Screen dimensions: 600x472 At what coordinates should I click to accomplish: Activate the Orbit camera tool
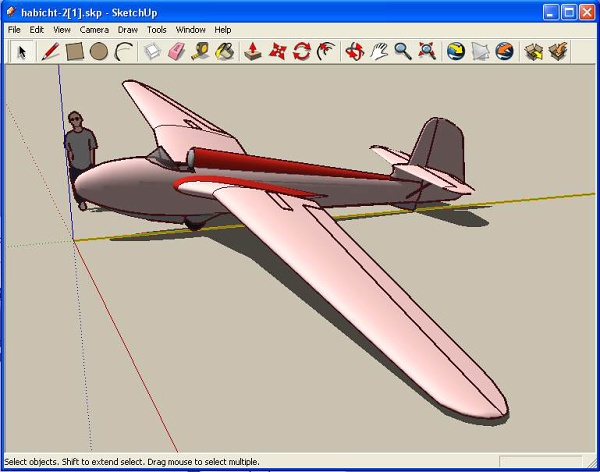[x=354, y=51]
